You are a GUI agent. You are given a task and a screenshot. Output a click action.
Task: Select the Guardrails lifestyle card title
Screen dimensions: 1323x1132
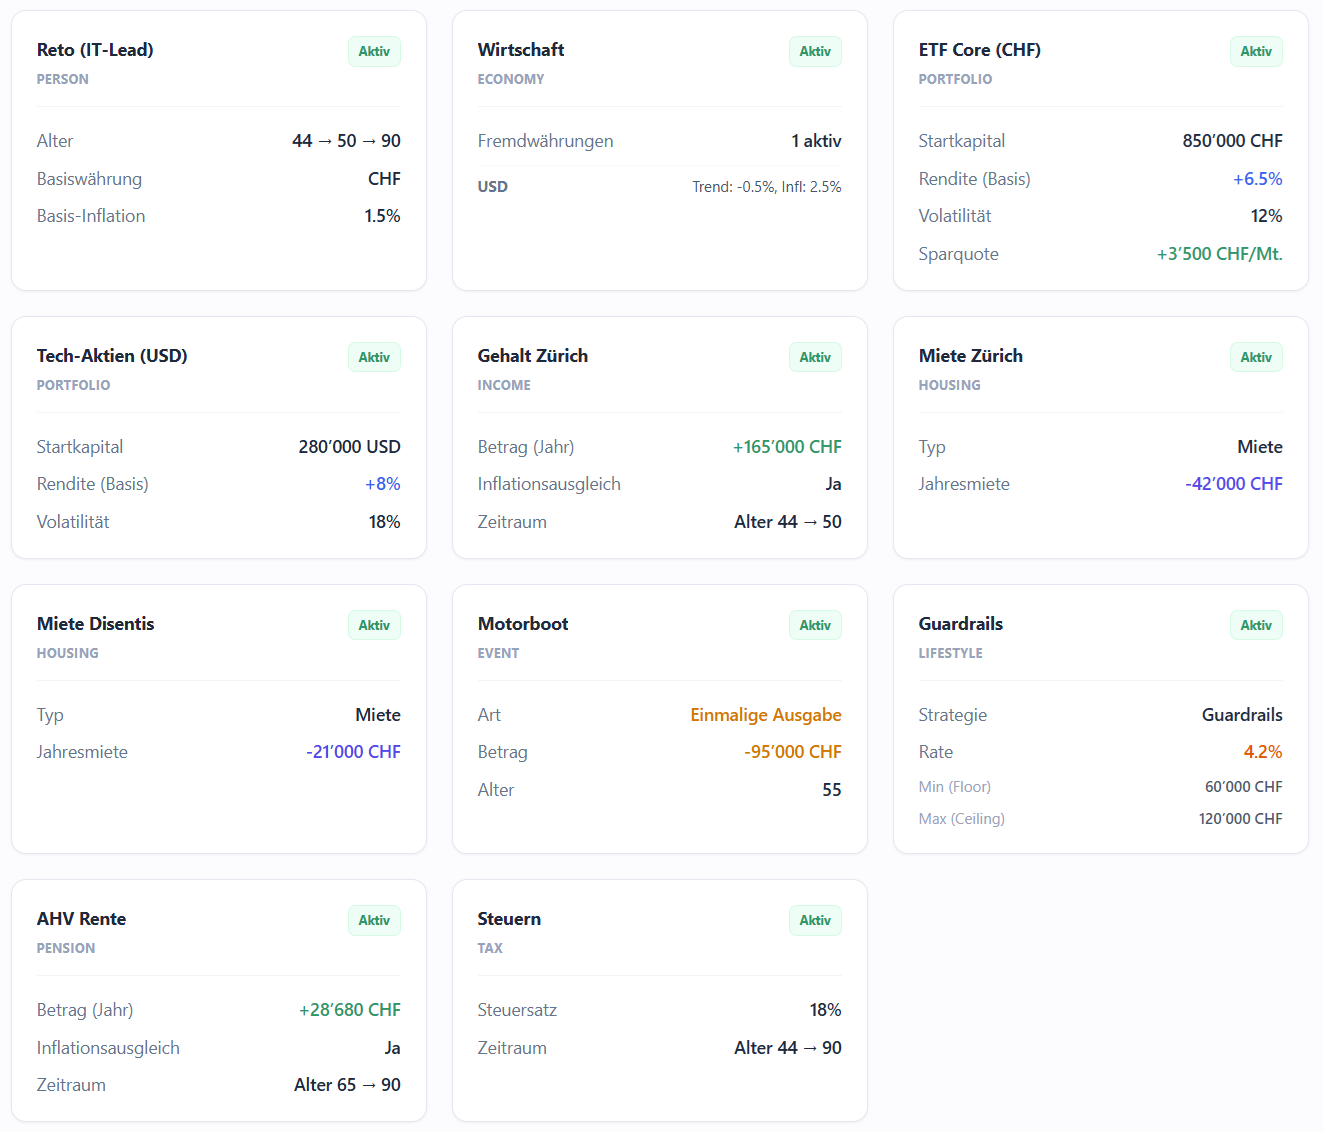point(961,624)
